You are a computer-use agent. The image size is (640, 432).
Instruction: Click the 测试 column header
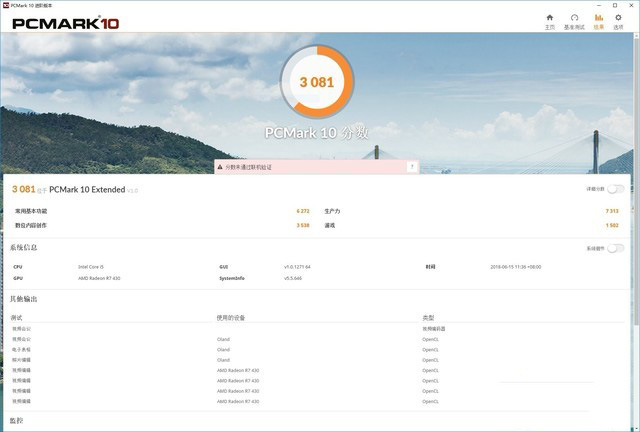click(16, 318)
